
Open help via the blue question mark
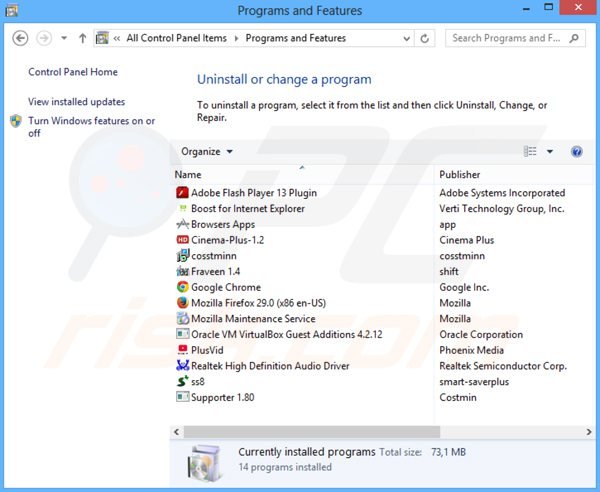[x=576, y=152]
